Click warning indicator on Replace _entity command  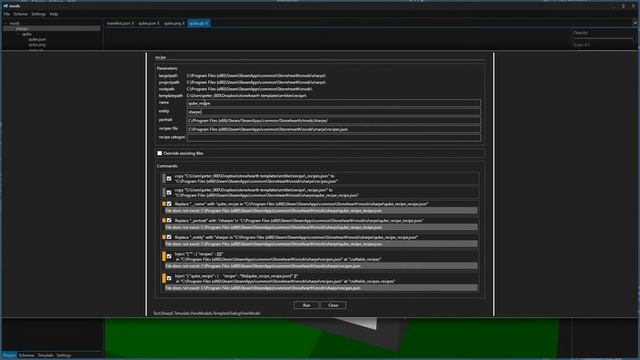164,237
